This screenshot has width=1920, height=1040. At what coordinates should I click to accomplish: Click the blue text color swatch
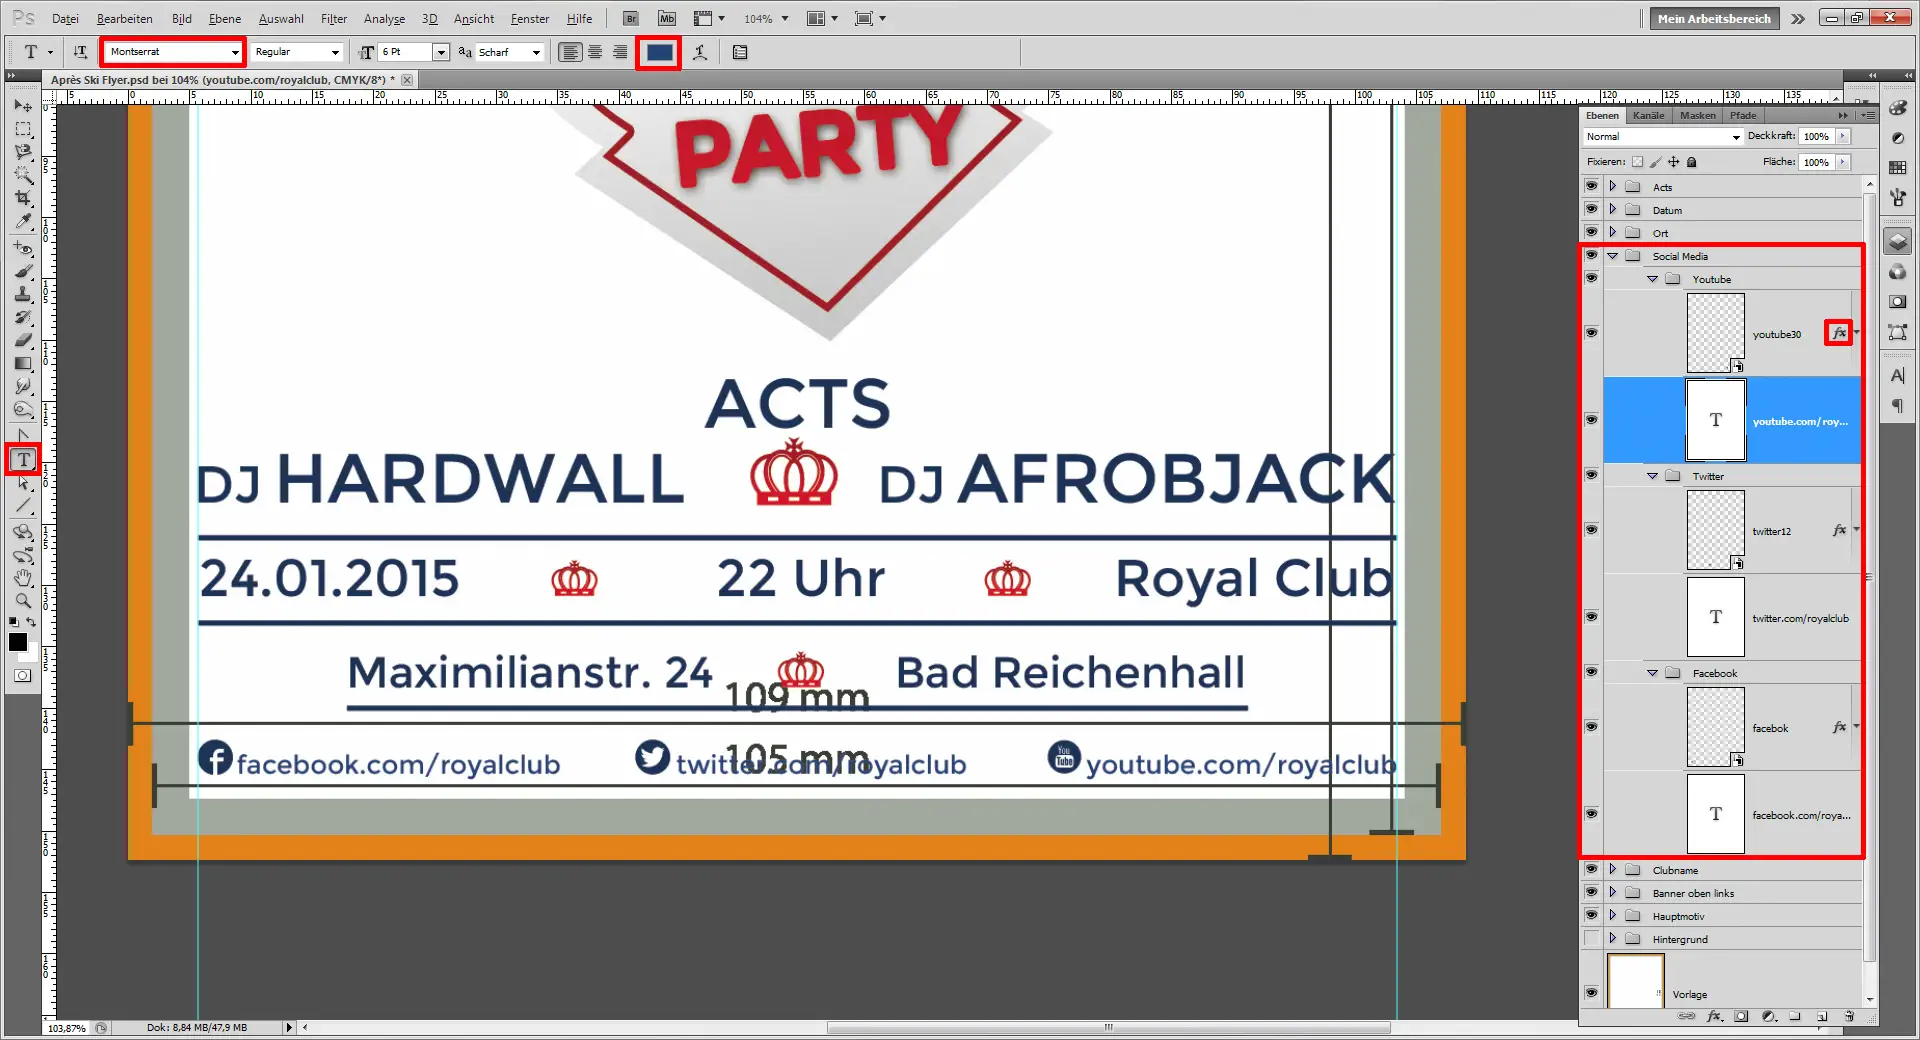tap(659, 52)
